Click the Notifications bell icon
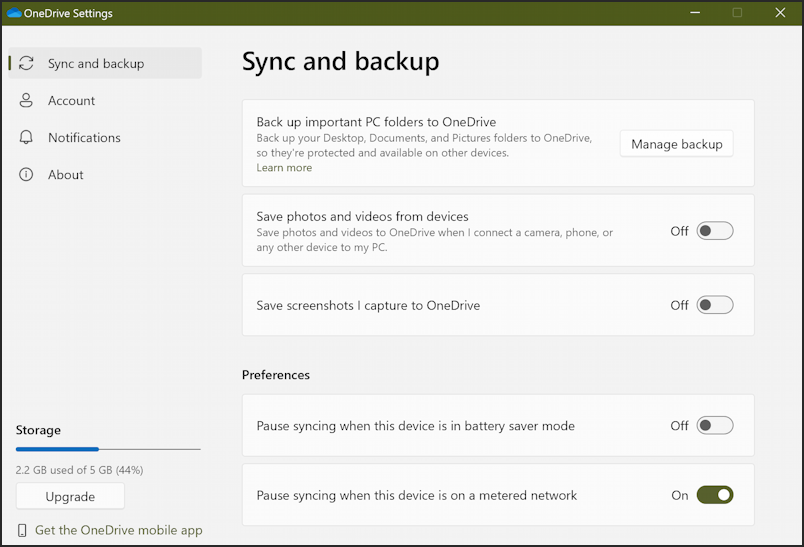The image size is (804, 547). pyautogui.click(x=26, y=137)
